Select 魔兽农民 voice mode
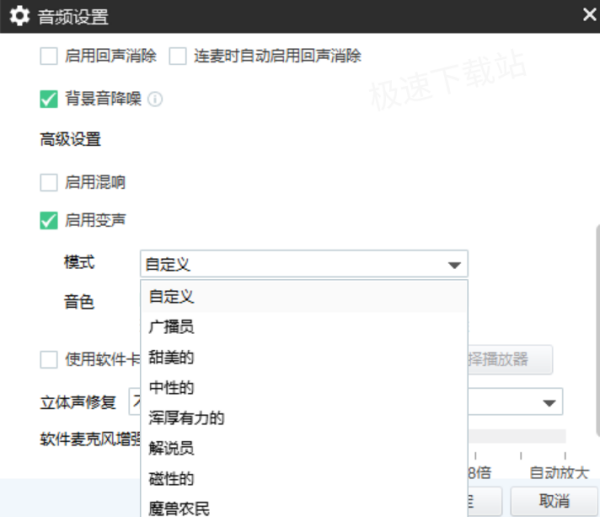 [304, 508]
